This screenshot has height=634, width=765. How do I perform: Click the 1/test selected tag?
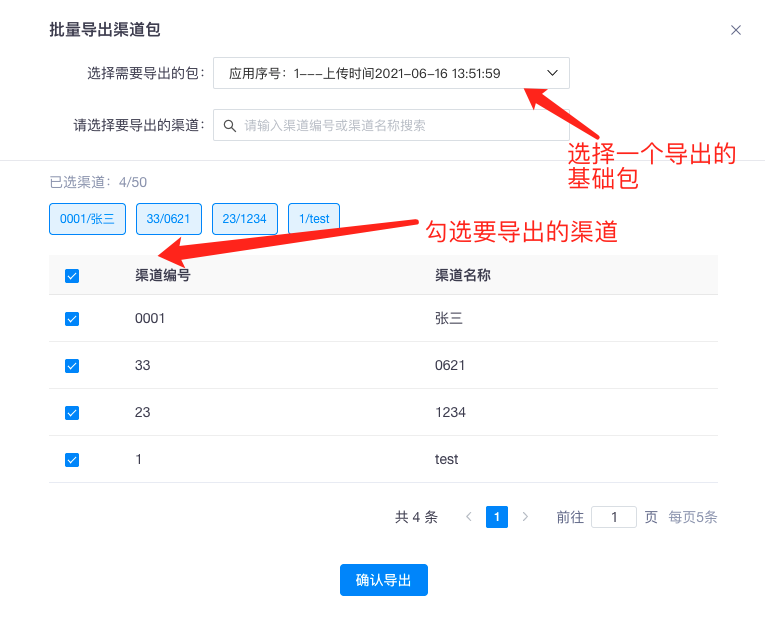314,219
